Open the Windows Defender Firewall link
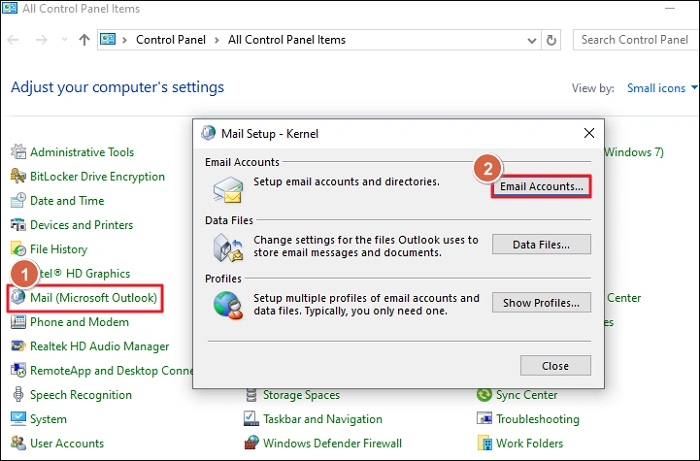Viewport: 700px width, 461px height. click(333, 443)
